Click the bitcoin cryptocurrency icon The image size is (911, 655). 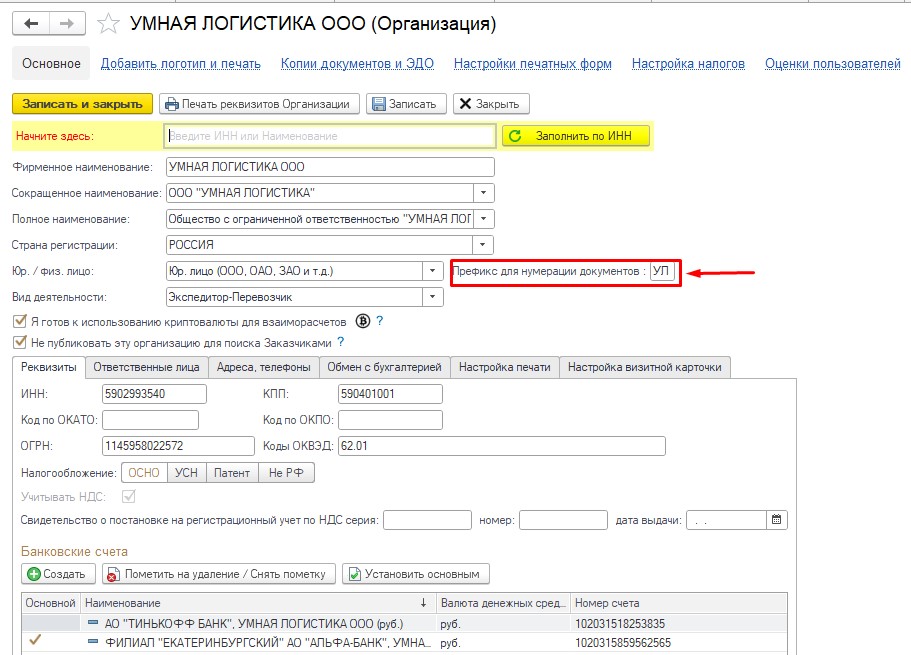point(363,321)
